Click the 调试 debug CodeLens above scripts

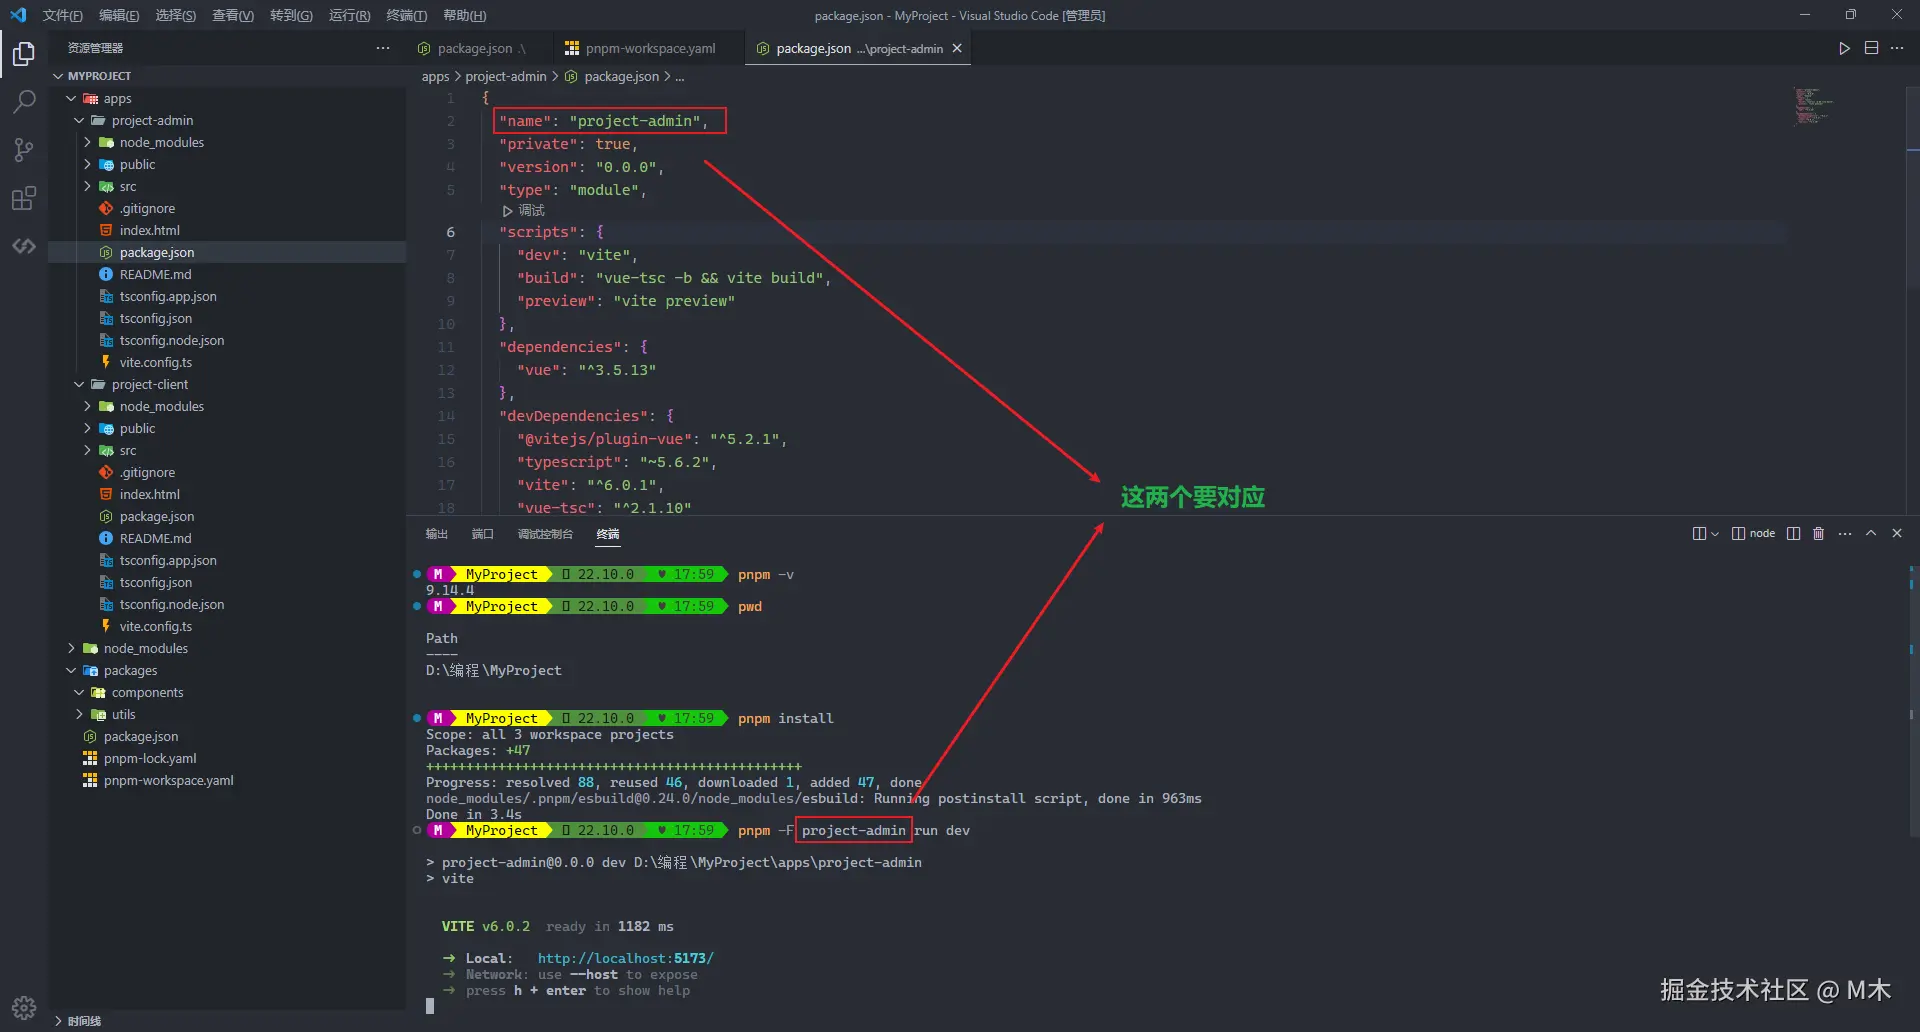tap(524, 211)
